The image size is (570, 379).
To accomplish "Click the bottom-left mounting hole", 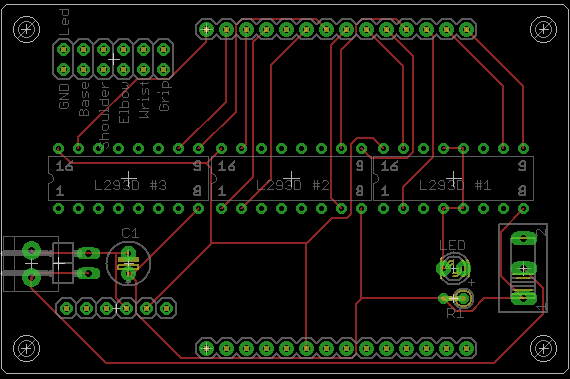I will [x=27, y=348].
